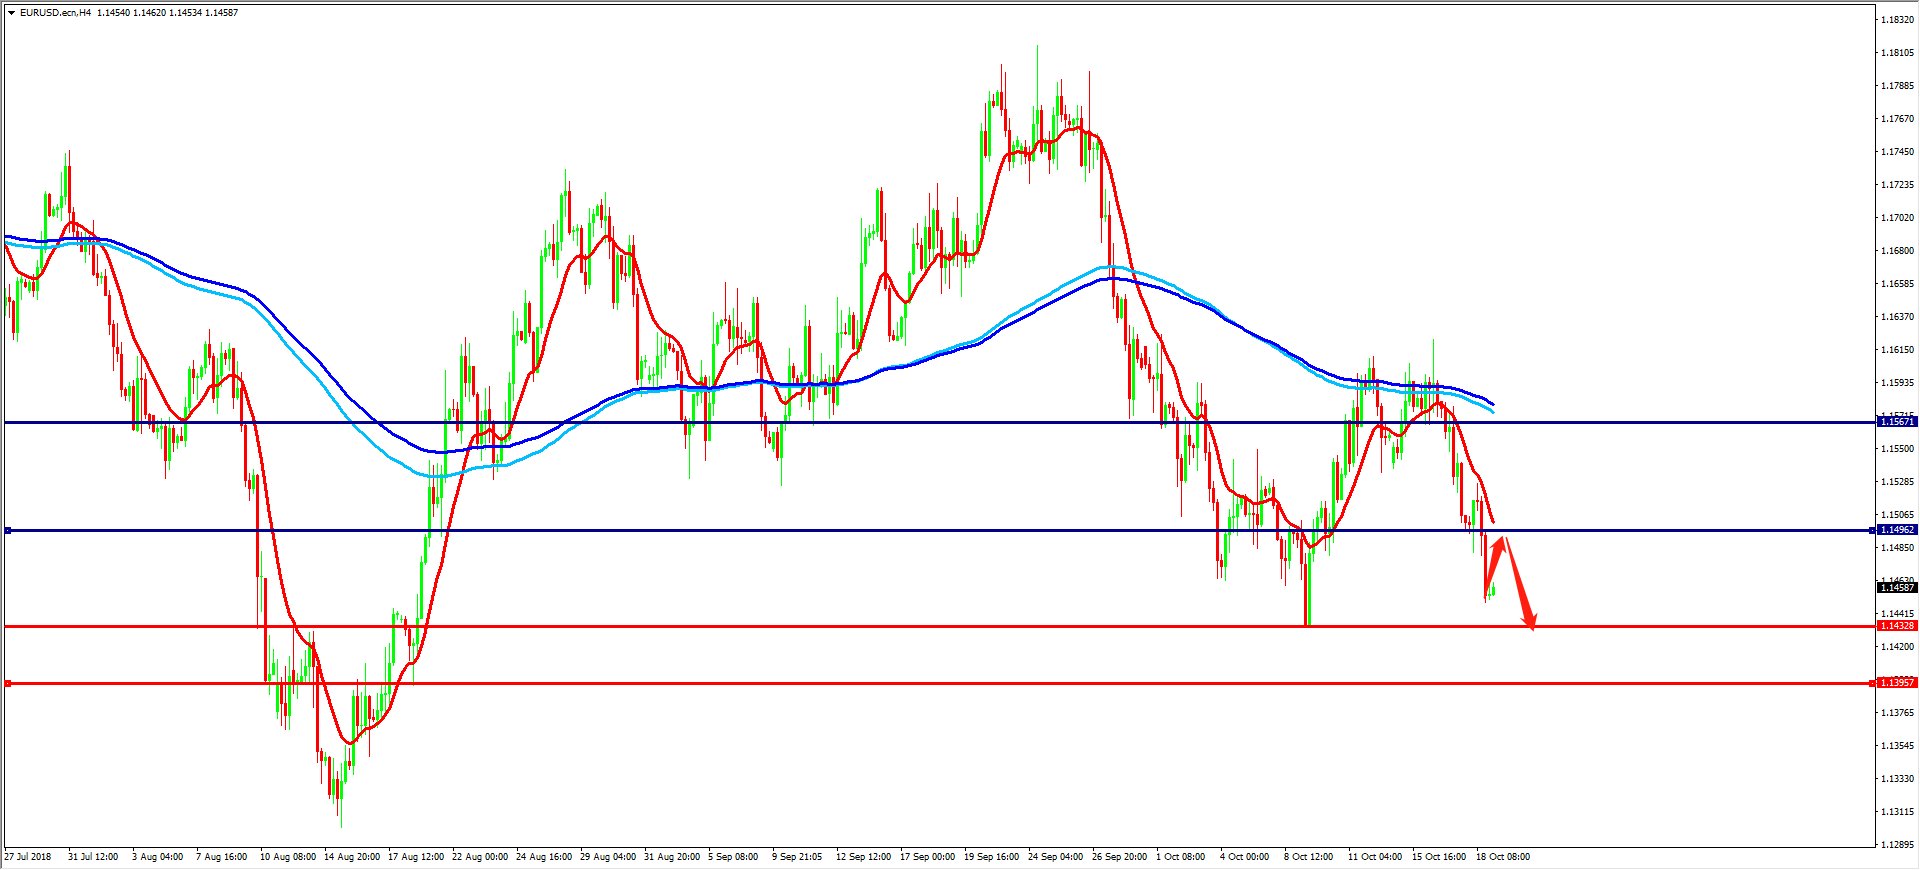Click the 19 Sep 16:00 time label

point(992,857)
